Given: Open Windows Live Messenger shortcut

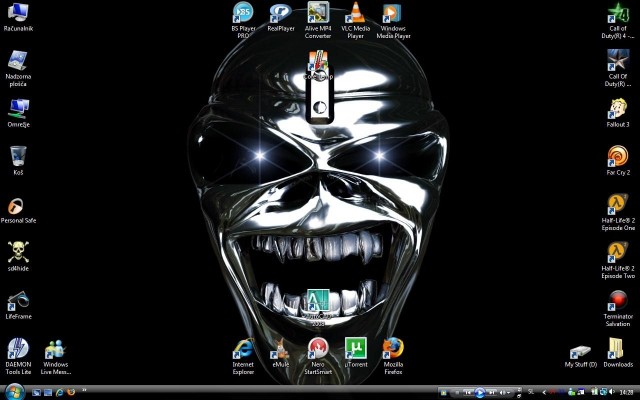Looking at the screenshot, I should 56,357.
